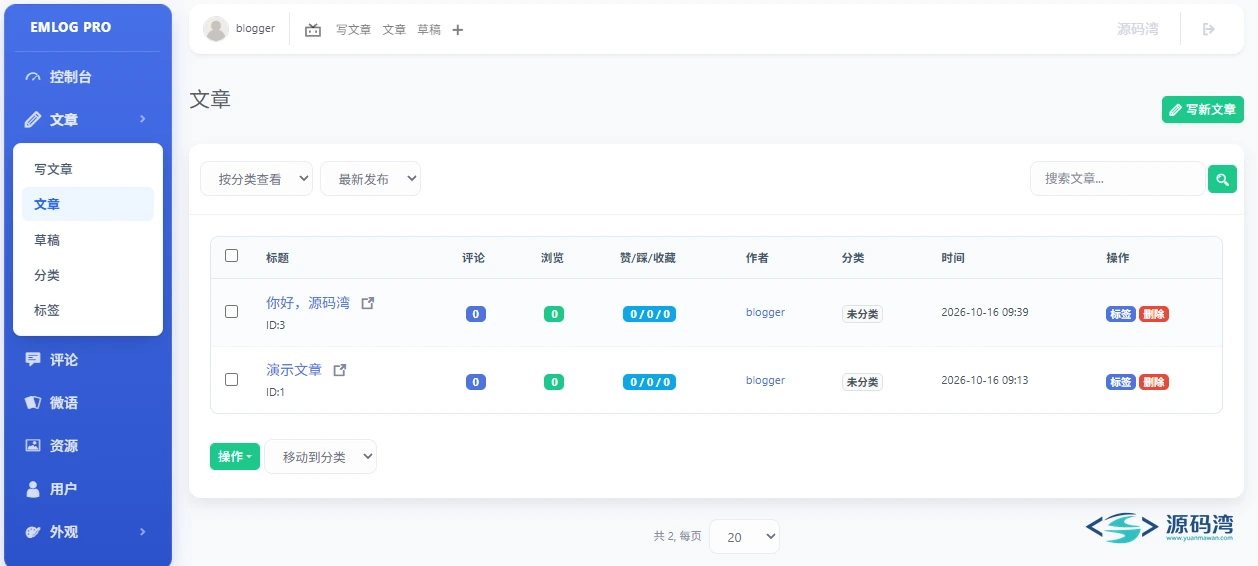Click the 用户 person icon in sidebar
1258x566 pixels.
tap(33, 489)
